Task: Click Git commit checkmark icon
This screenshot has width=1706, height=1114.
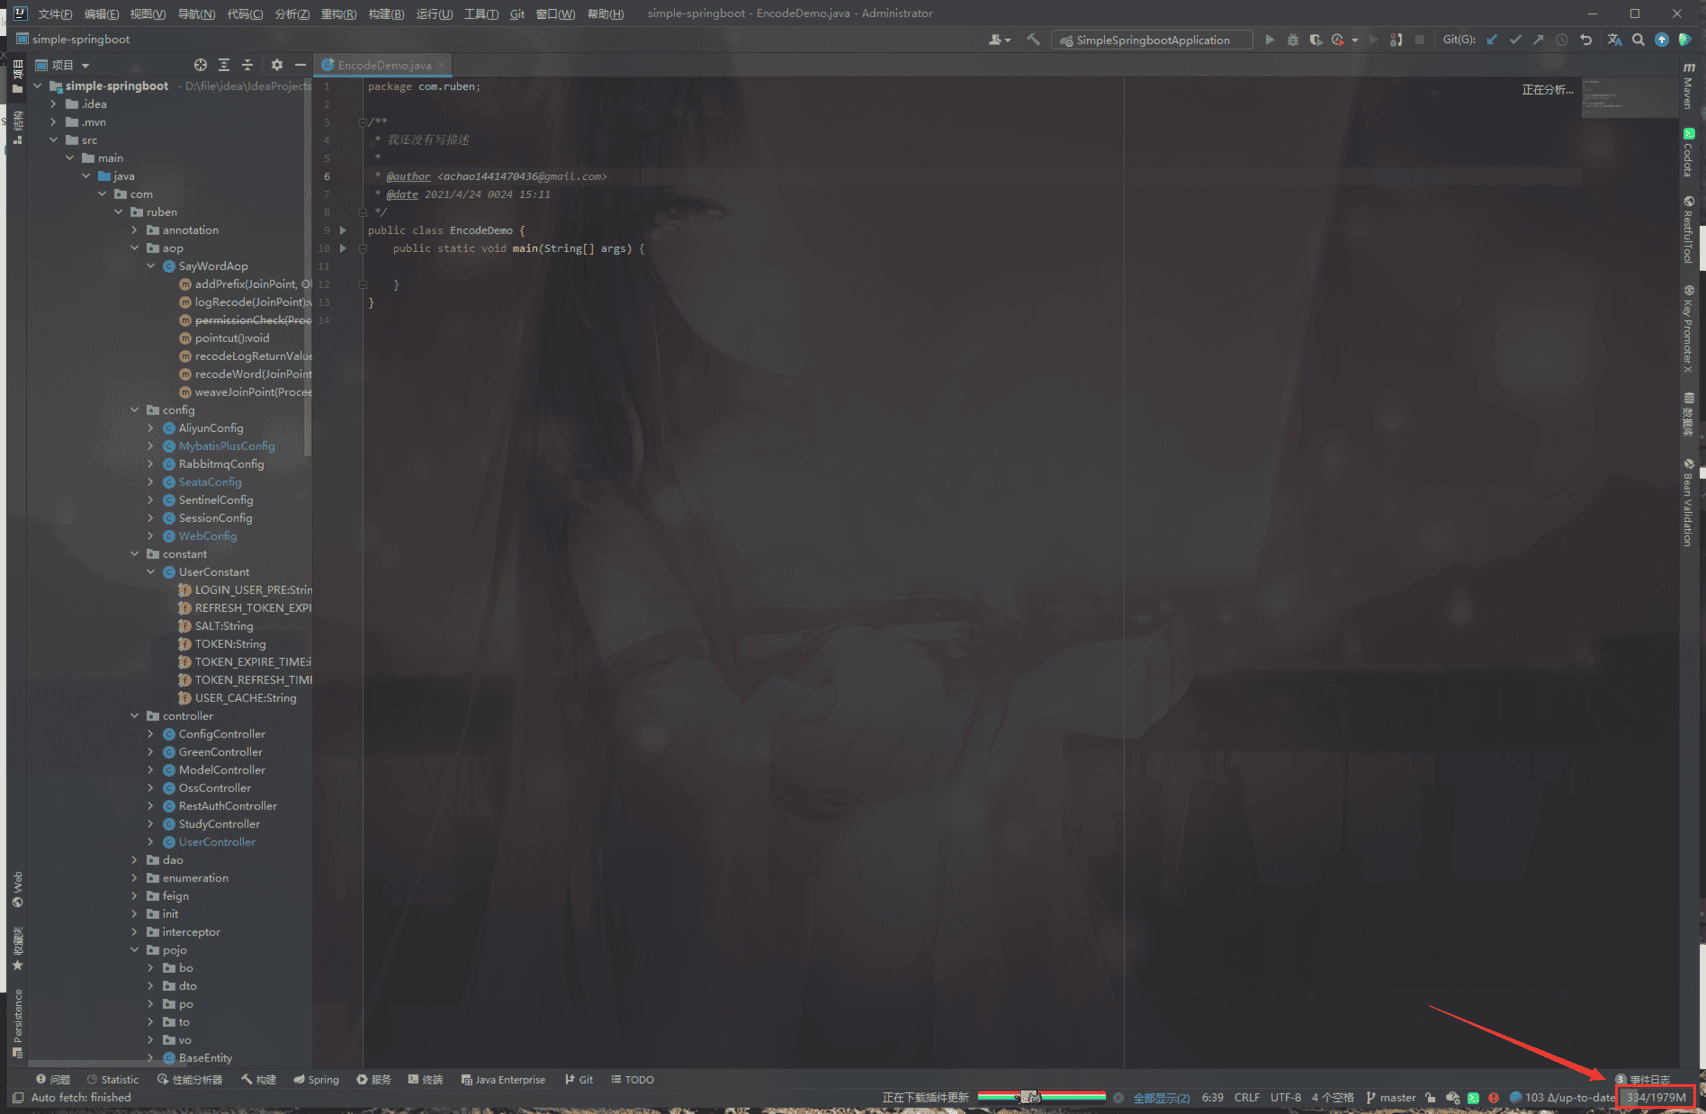Action: click(x=1515, y=40)
